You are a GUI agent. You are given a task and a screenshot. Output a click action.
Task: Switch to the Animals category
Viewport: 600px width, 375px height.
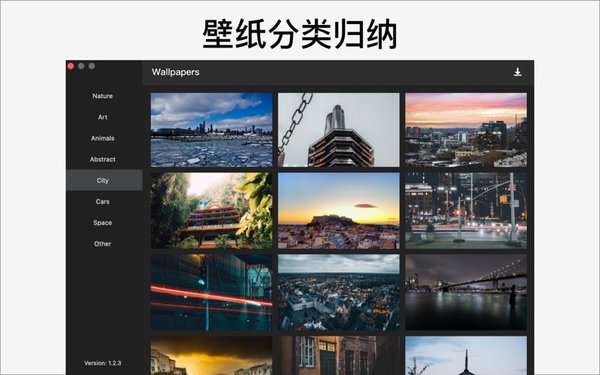[x=103, y=138]
